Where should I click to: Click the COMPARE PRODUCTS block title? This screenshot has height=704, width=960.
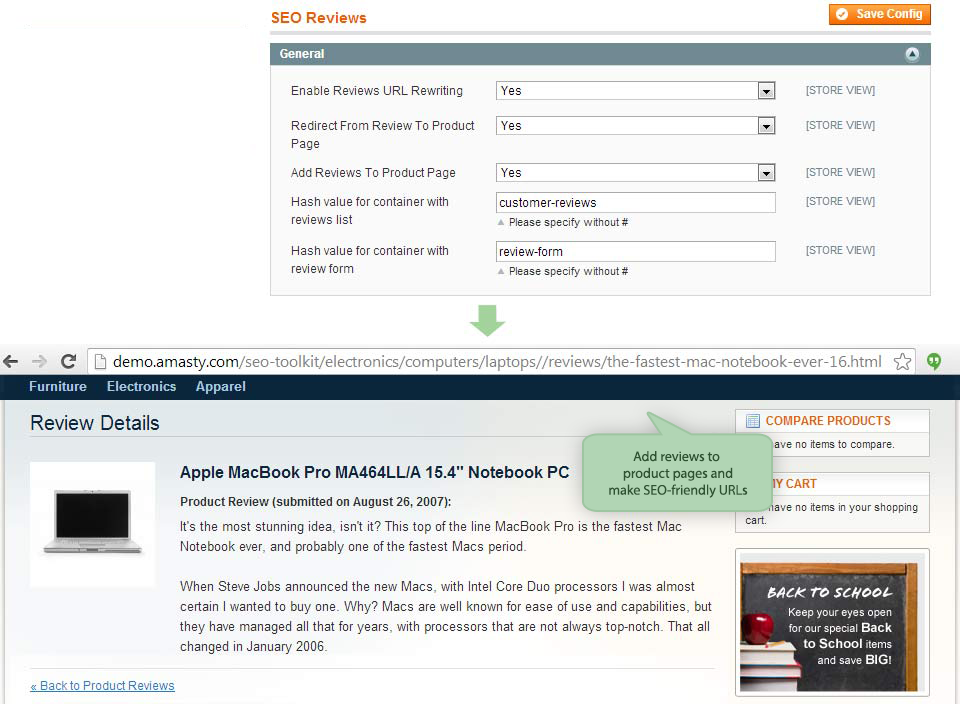(x=828, y=421)
